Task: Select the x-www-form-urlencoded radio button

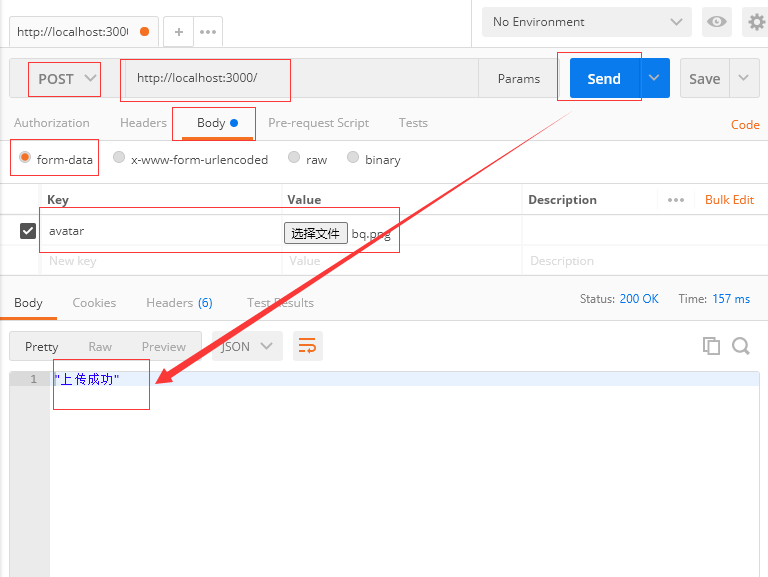Action: point(119,157)
